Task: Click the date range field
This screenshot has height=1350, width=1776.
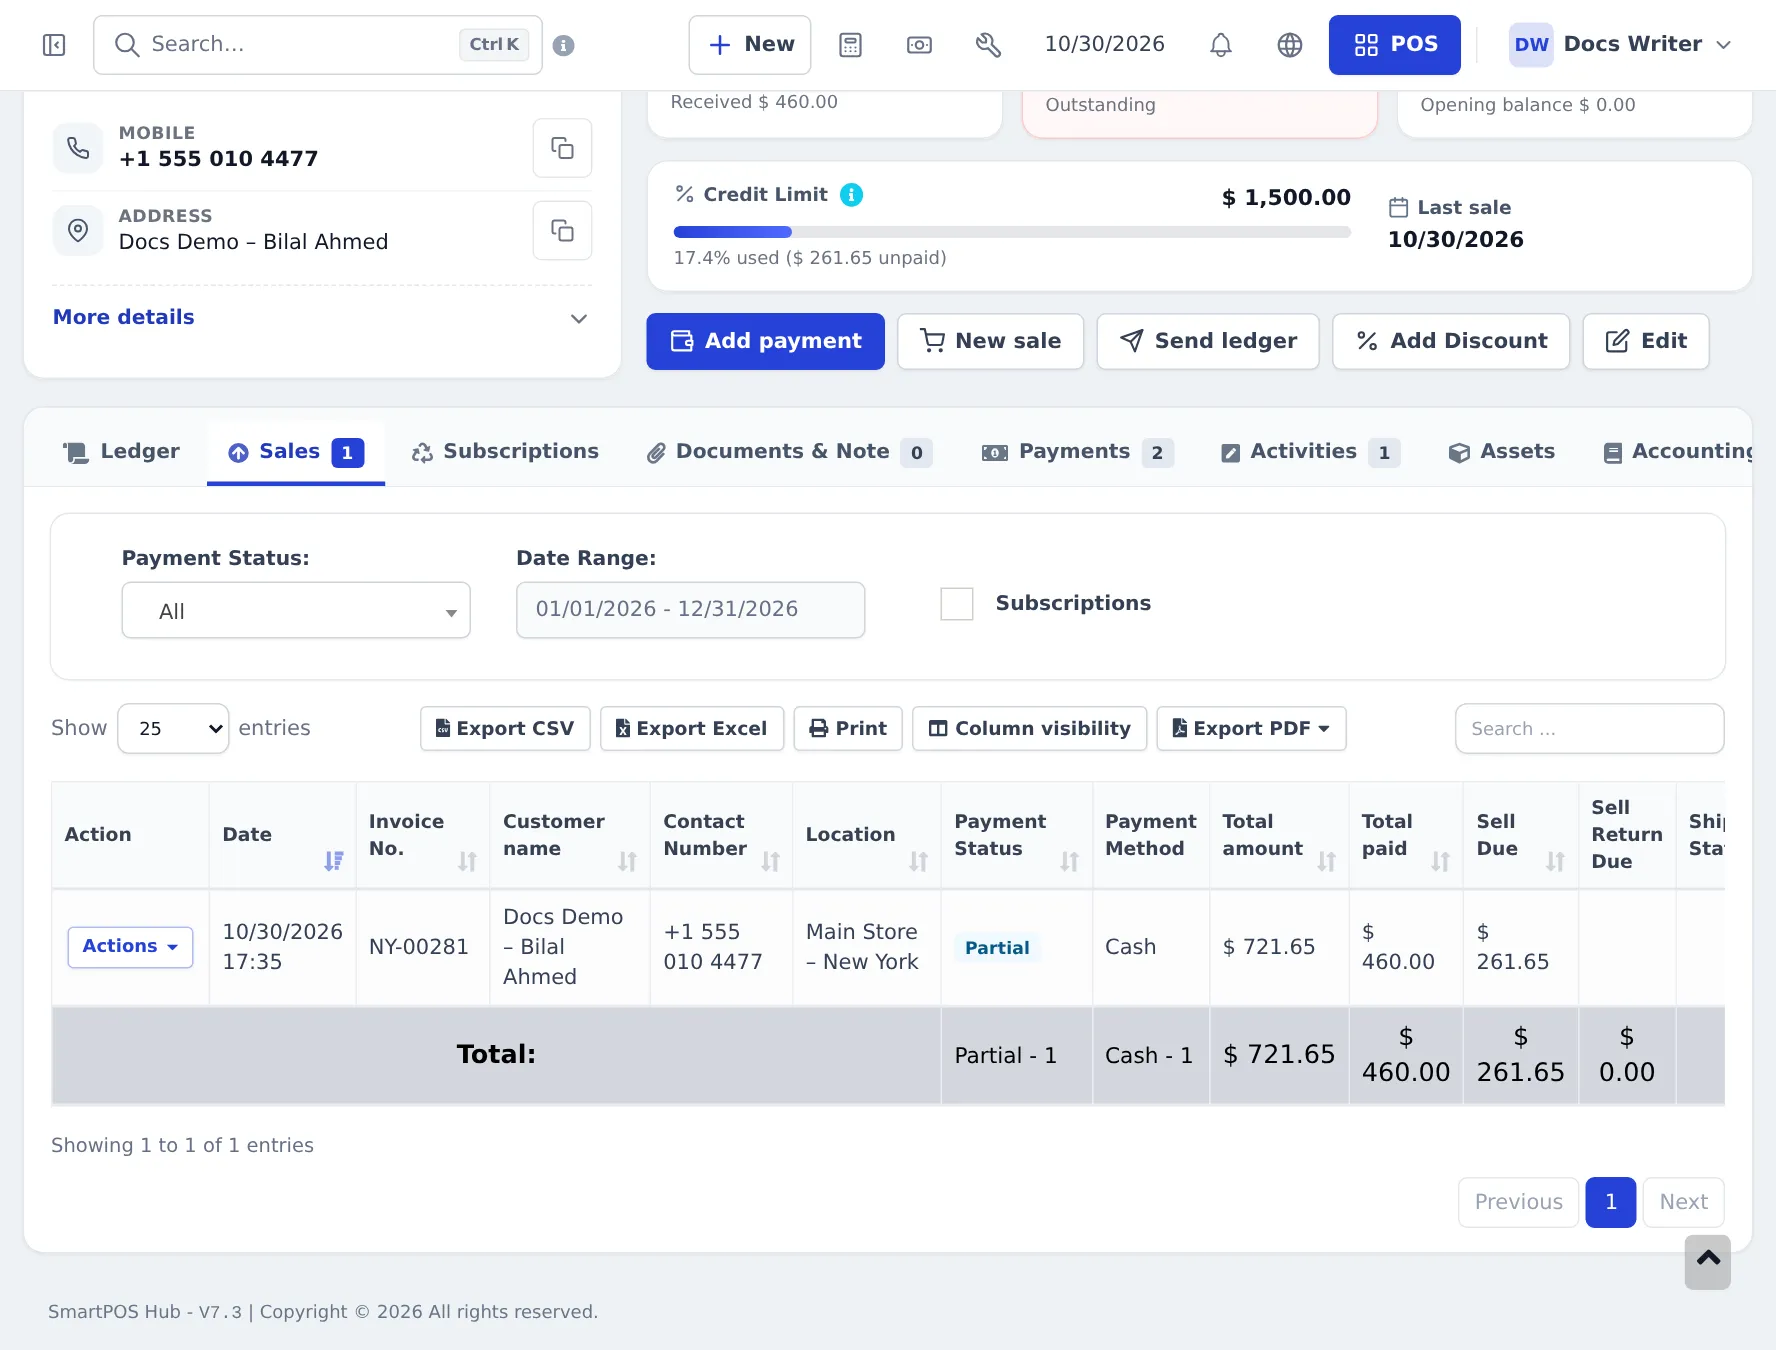Action: 690,610
